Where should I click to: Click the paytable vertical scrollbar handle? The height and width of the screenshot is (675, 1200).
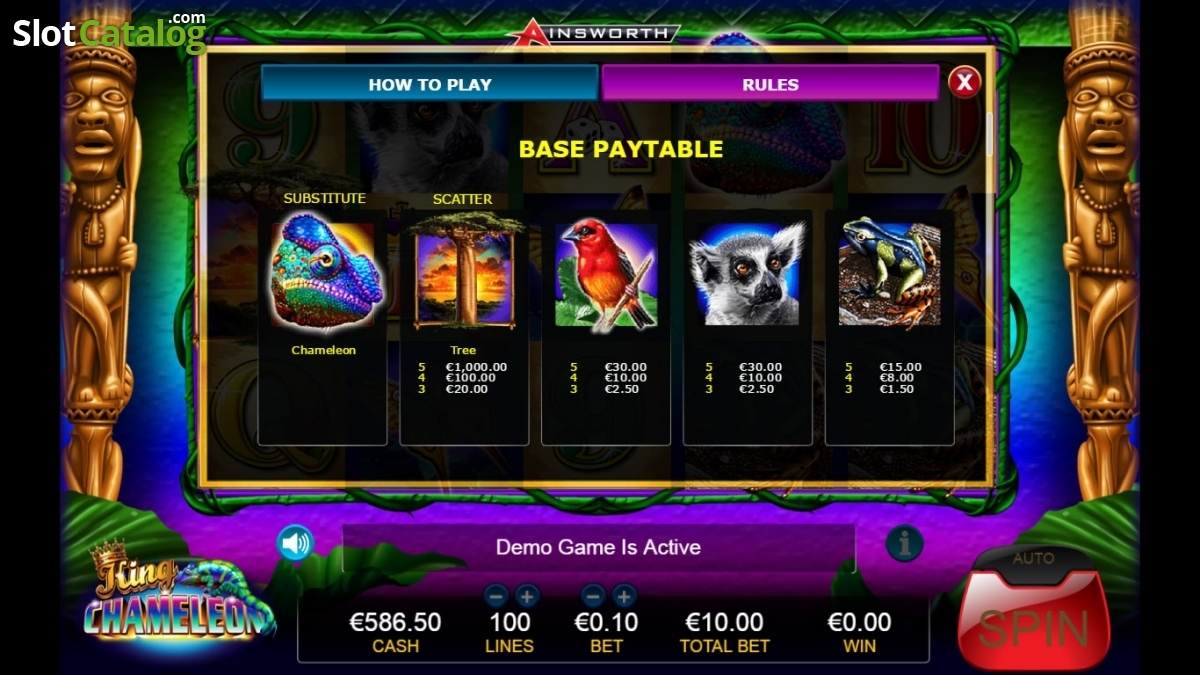tap(990, 134)
